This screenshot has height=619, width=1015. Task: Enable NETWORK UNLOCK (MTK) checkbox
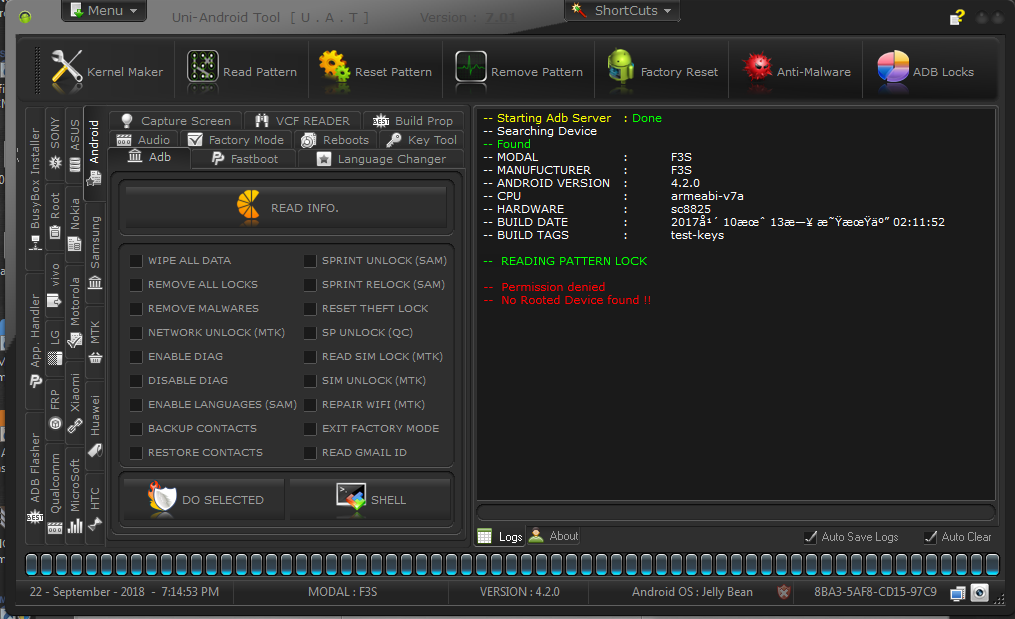[x=136, y=332]
